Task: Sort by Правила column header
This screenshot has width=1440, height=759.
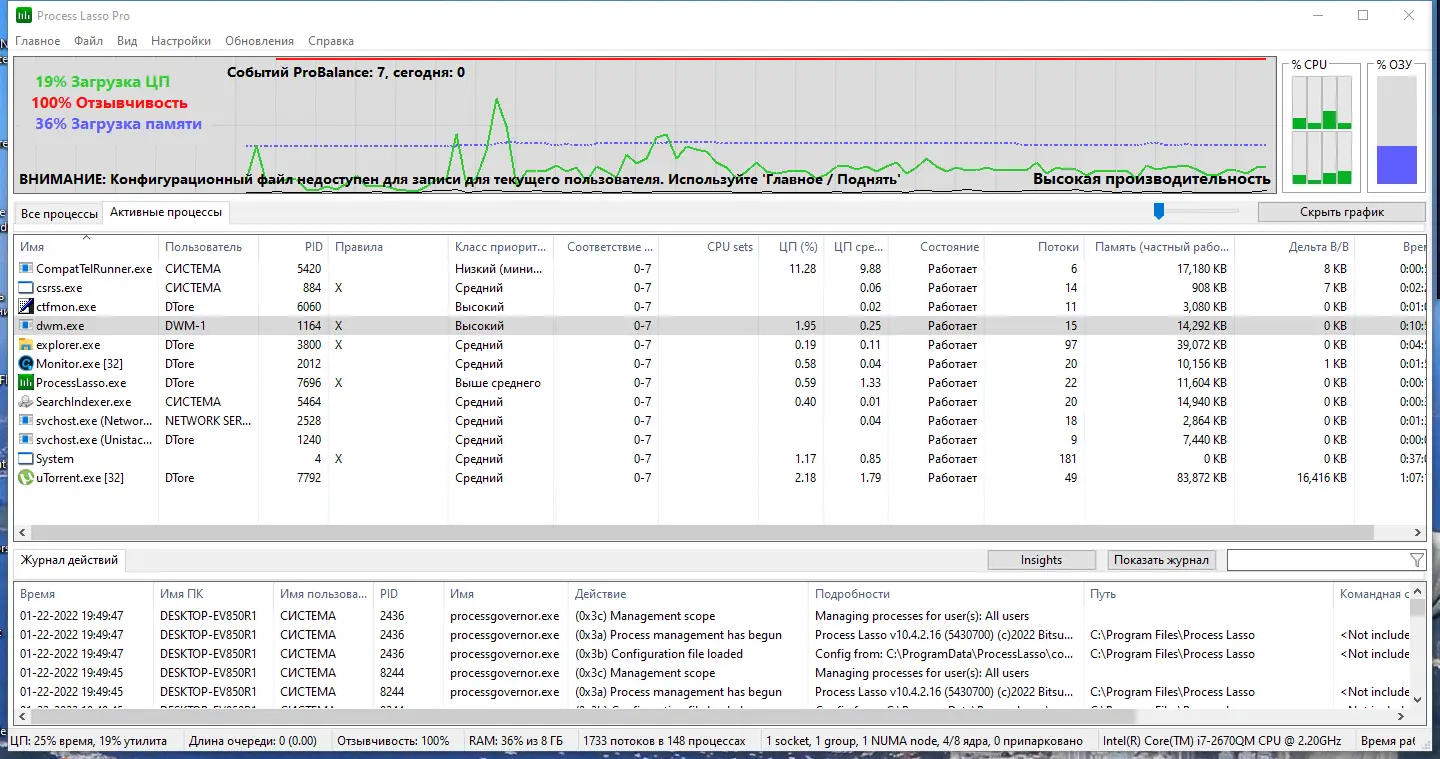Action: click(388, 246)
